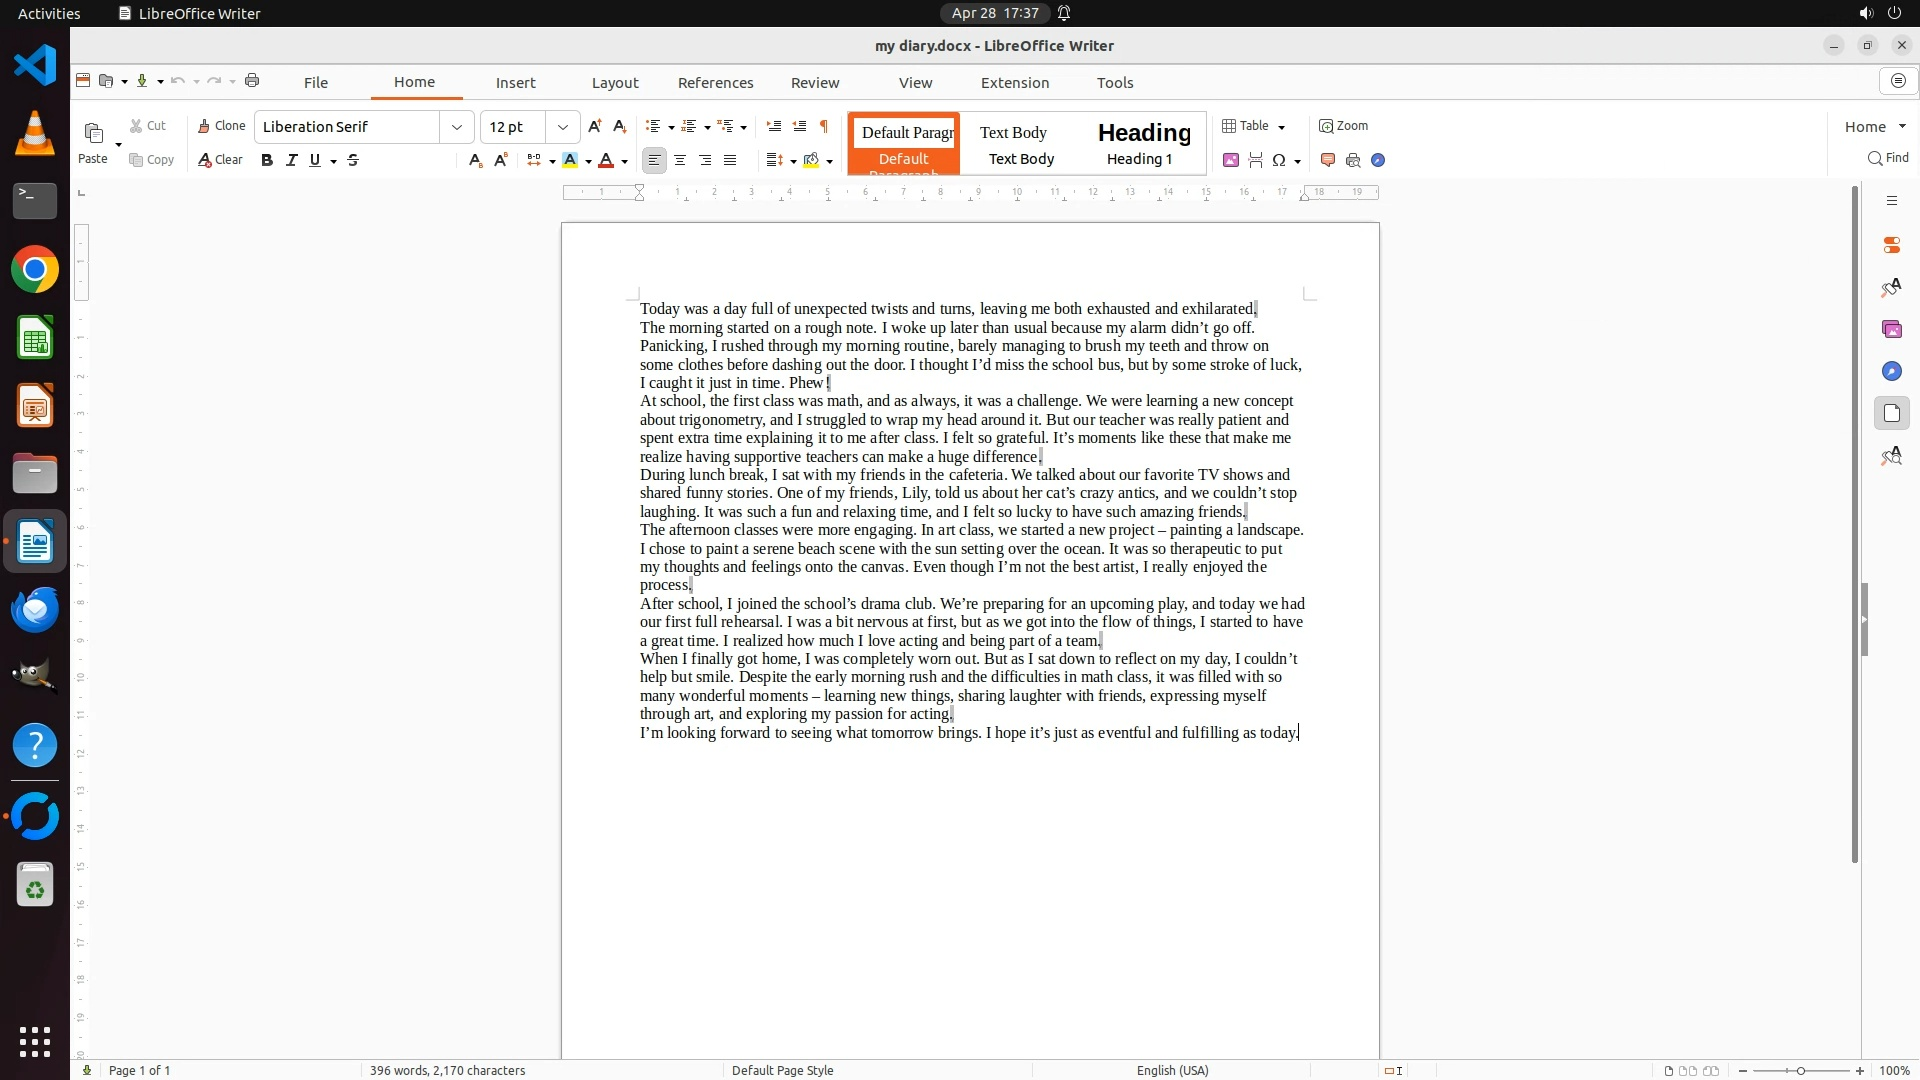
Task: Switch to the Insert tab
Action: 515,83
